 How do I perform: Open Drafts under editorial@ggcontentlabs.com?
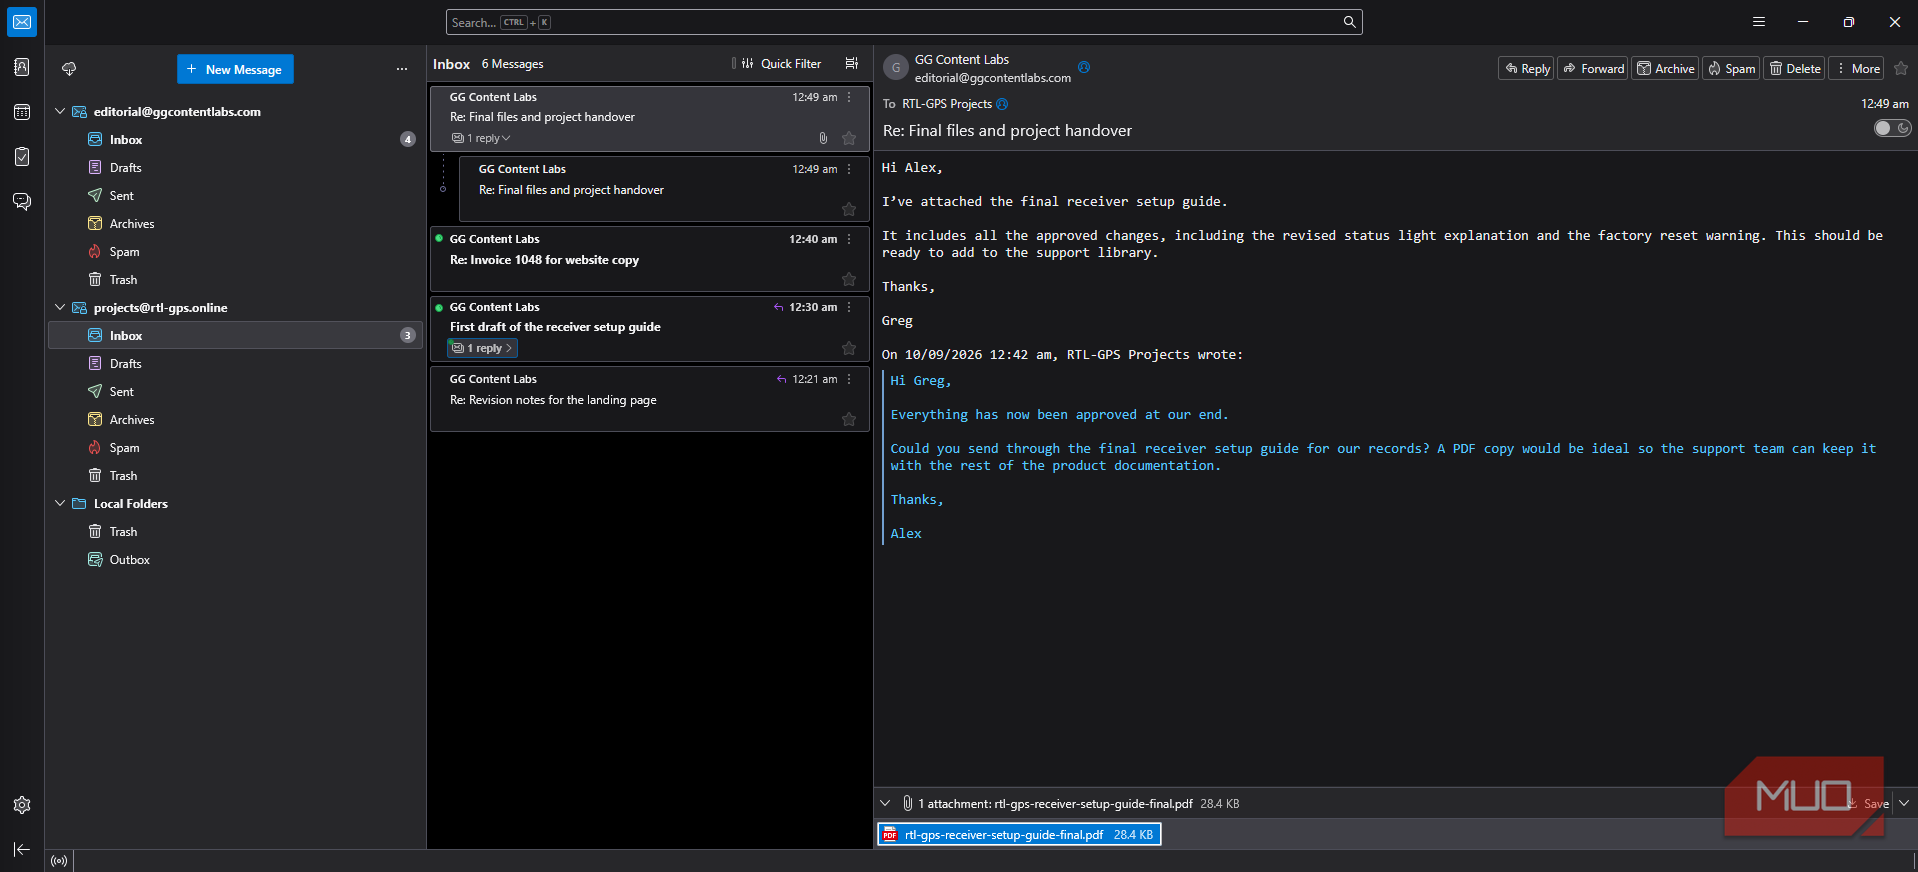click(x=234, y=168)
